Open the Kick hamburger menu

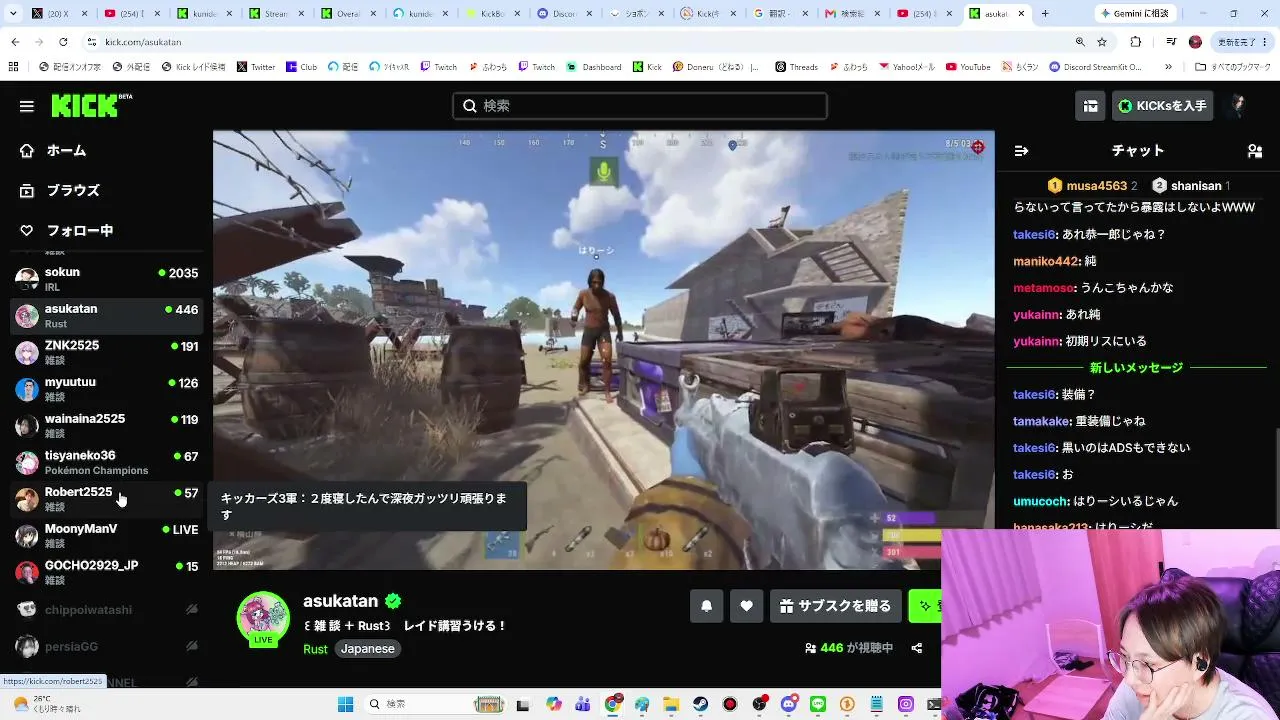tap(27, 106)
